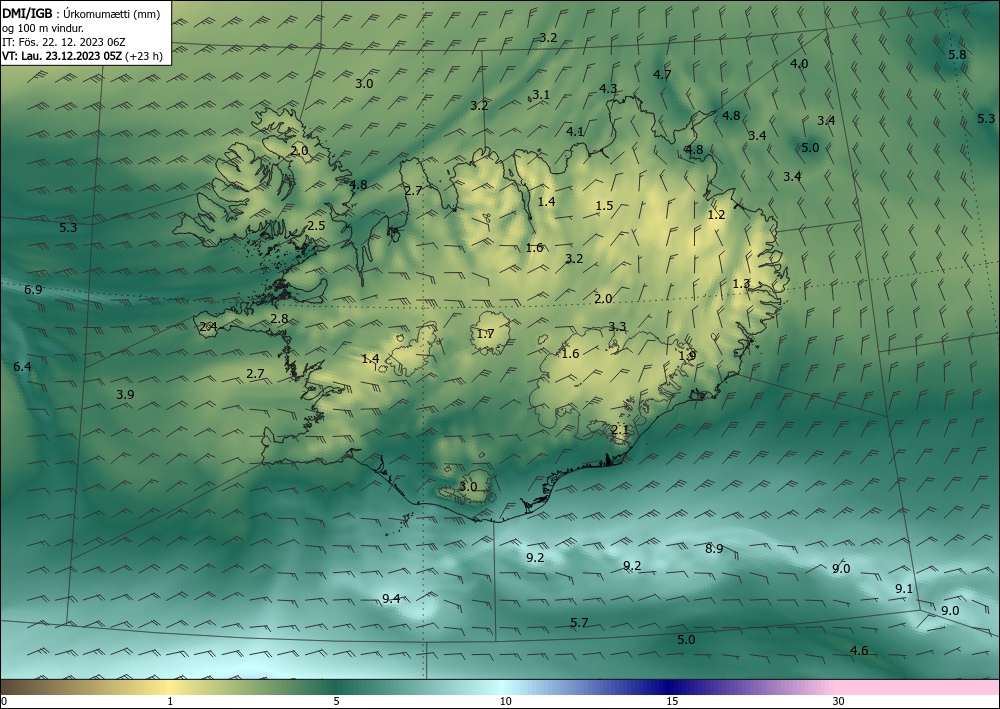Click the 2.5 value label

pyautogui.click(x=316, y=226)
